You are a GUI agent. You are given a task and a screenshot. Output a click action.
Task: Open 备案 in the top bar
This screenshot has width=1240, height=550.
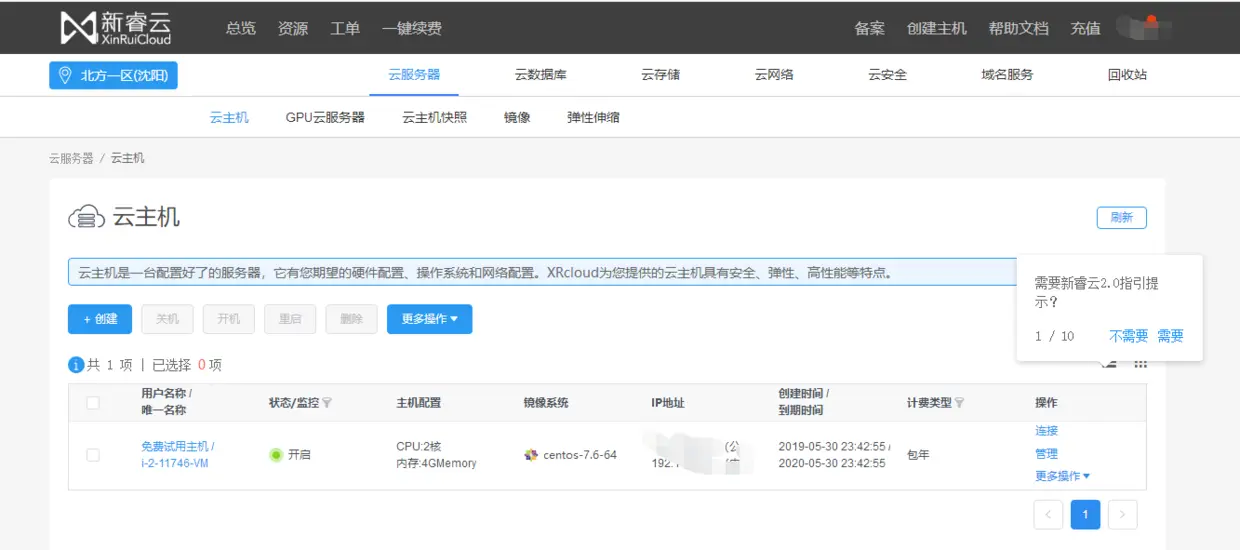(x=870, y=28)
